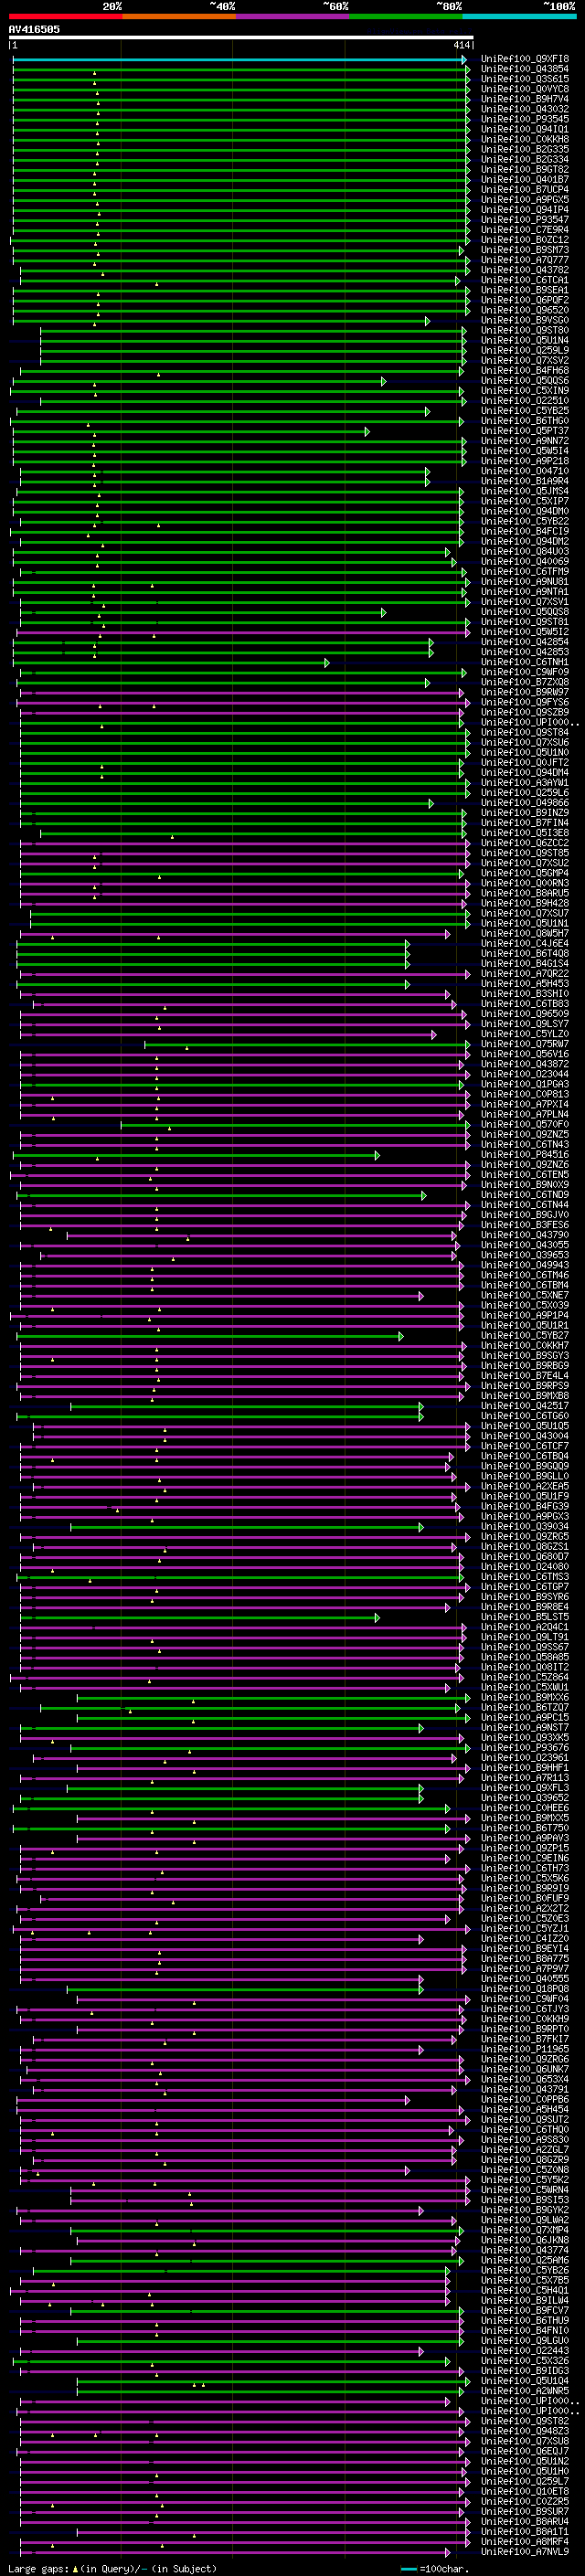Select the UniRef100_B9FCV7 hit label
The width and height of the screenshot is (585, 2576).
[x=525, y=2310]
